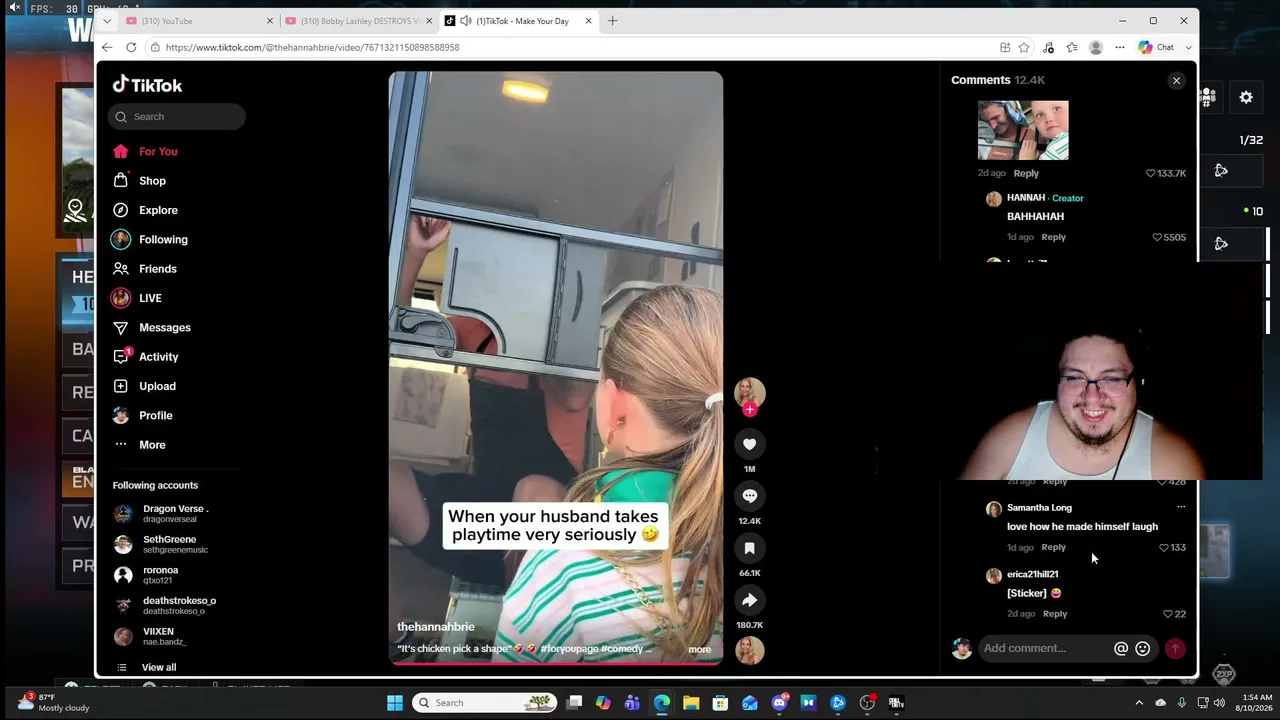Open the emoji picker in comment box
Viewport: 1280px width, 720px height.
pos(1143,648)
